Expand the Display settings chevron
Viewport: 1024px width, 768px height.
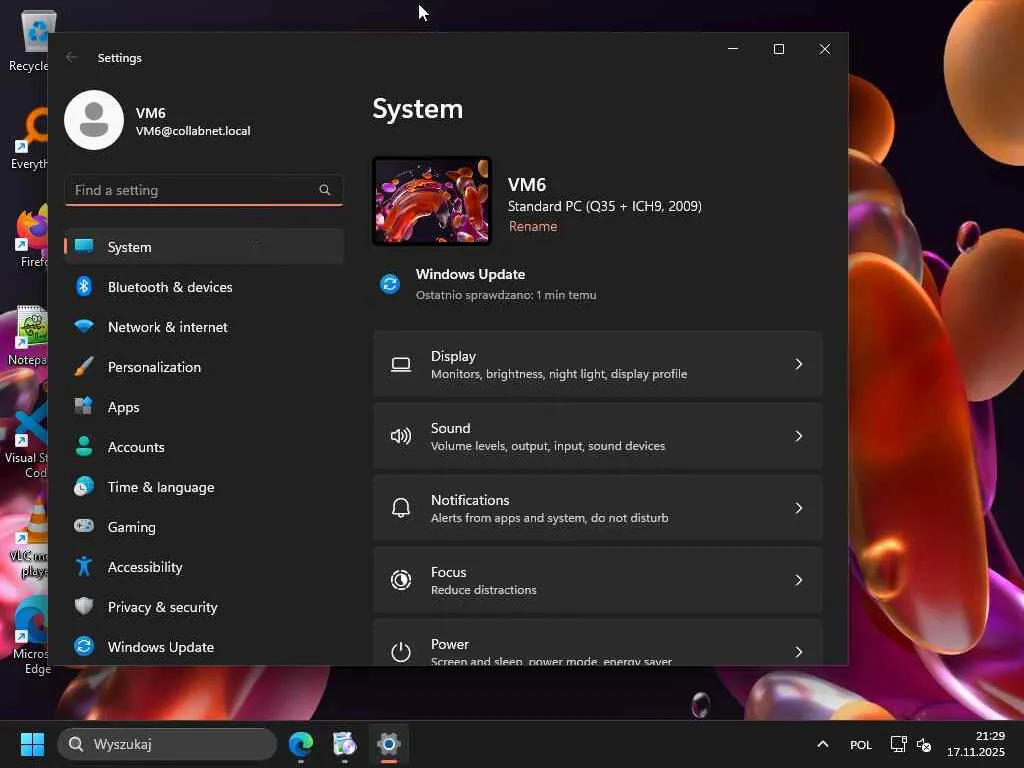799,364
